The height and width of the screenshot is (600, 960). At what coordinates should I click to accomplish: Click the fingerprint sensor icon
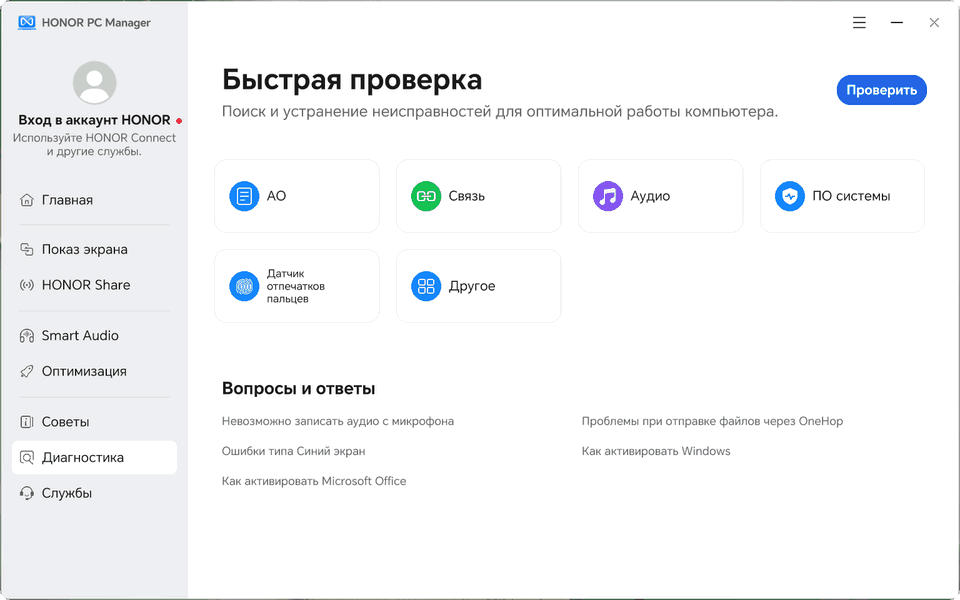[244, 286]
